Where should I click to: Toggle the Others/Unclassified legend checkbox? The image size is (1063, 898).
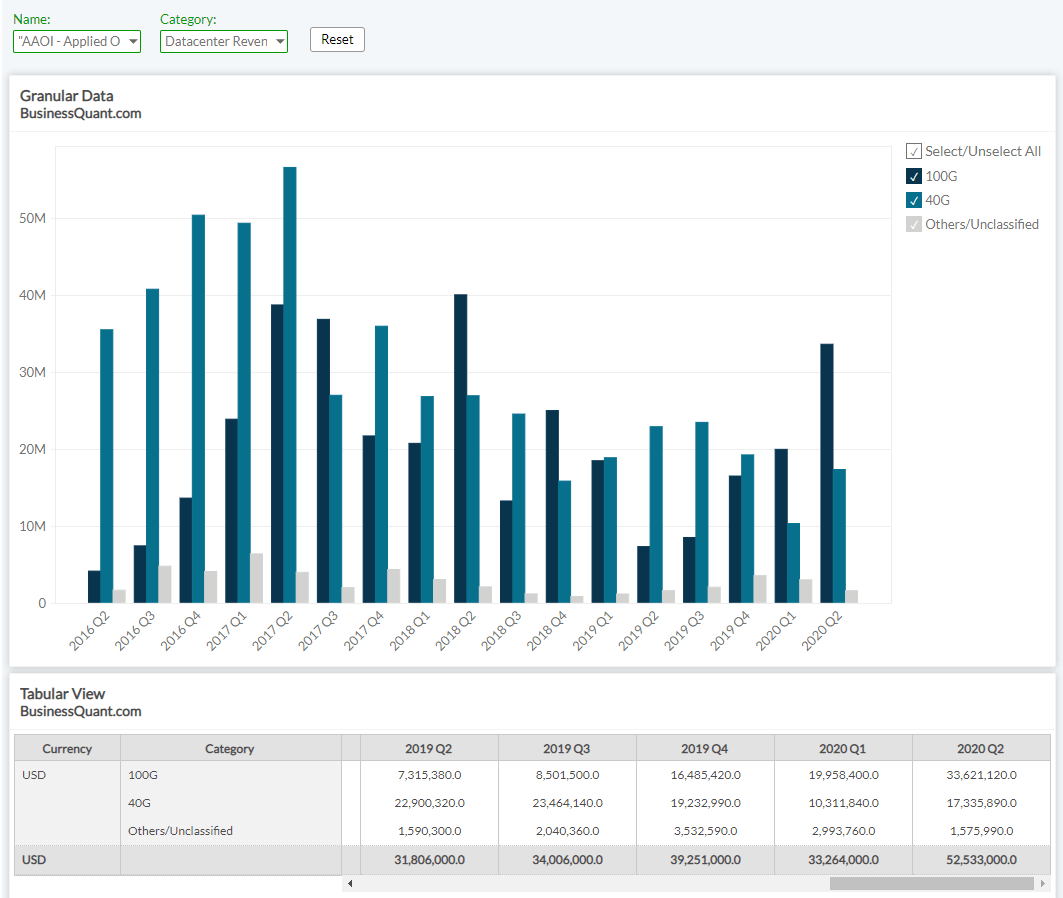(914, 224)
